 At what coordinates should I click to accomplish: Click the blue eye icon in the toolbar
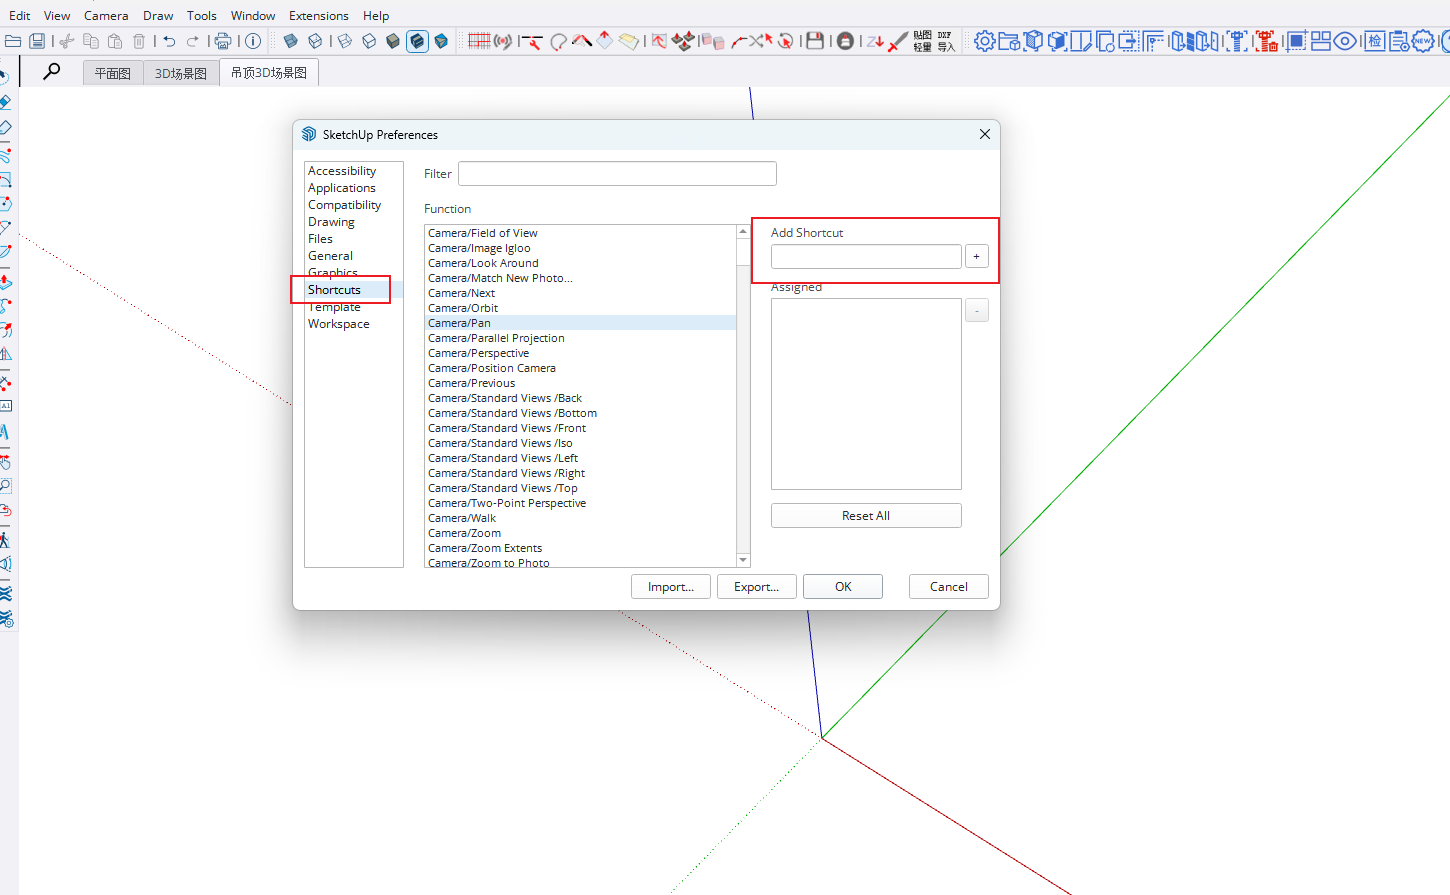tap(1345, 41)
